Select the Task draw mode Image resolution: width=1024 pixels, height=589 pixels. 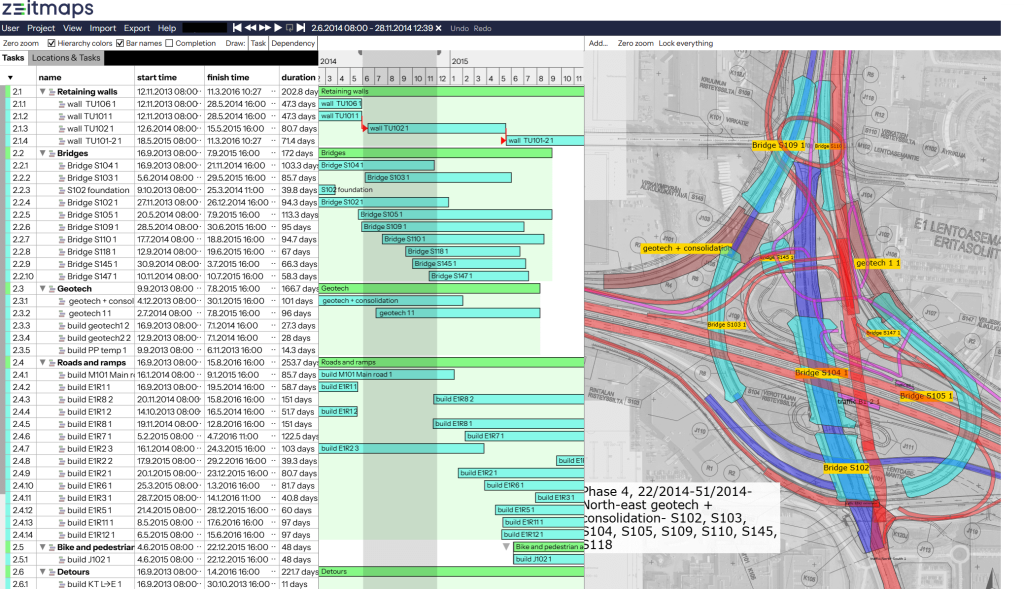(x=259, y=43)
